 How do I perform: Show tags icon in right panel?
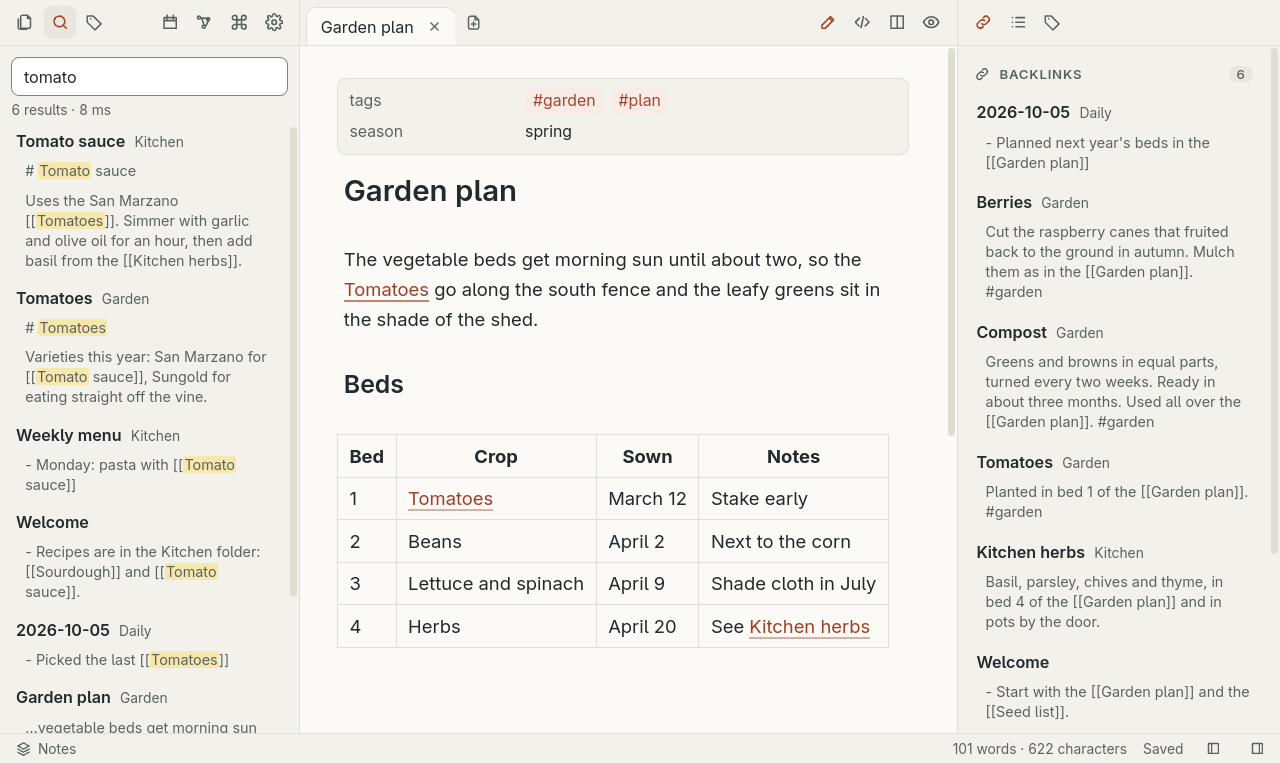point(1052,22)
